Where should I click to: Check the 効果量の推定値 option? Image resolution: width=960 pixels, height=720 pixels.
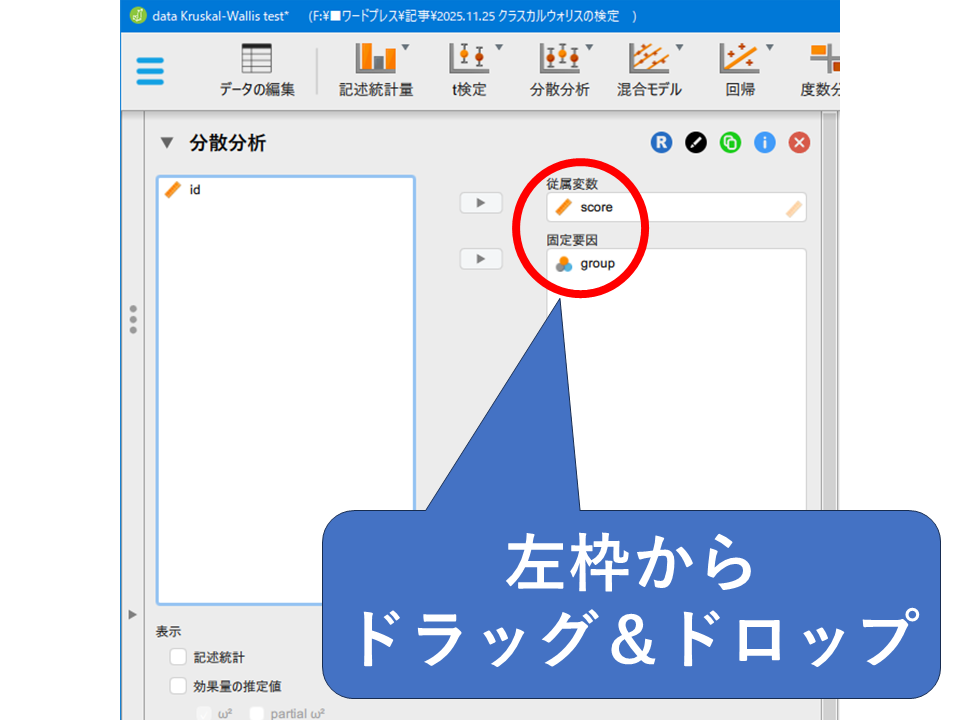point(179,686)
